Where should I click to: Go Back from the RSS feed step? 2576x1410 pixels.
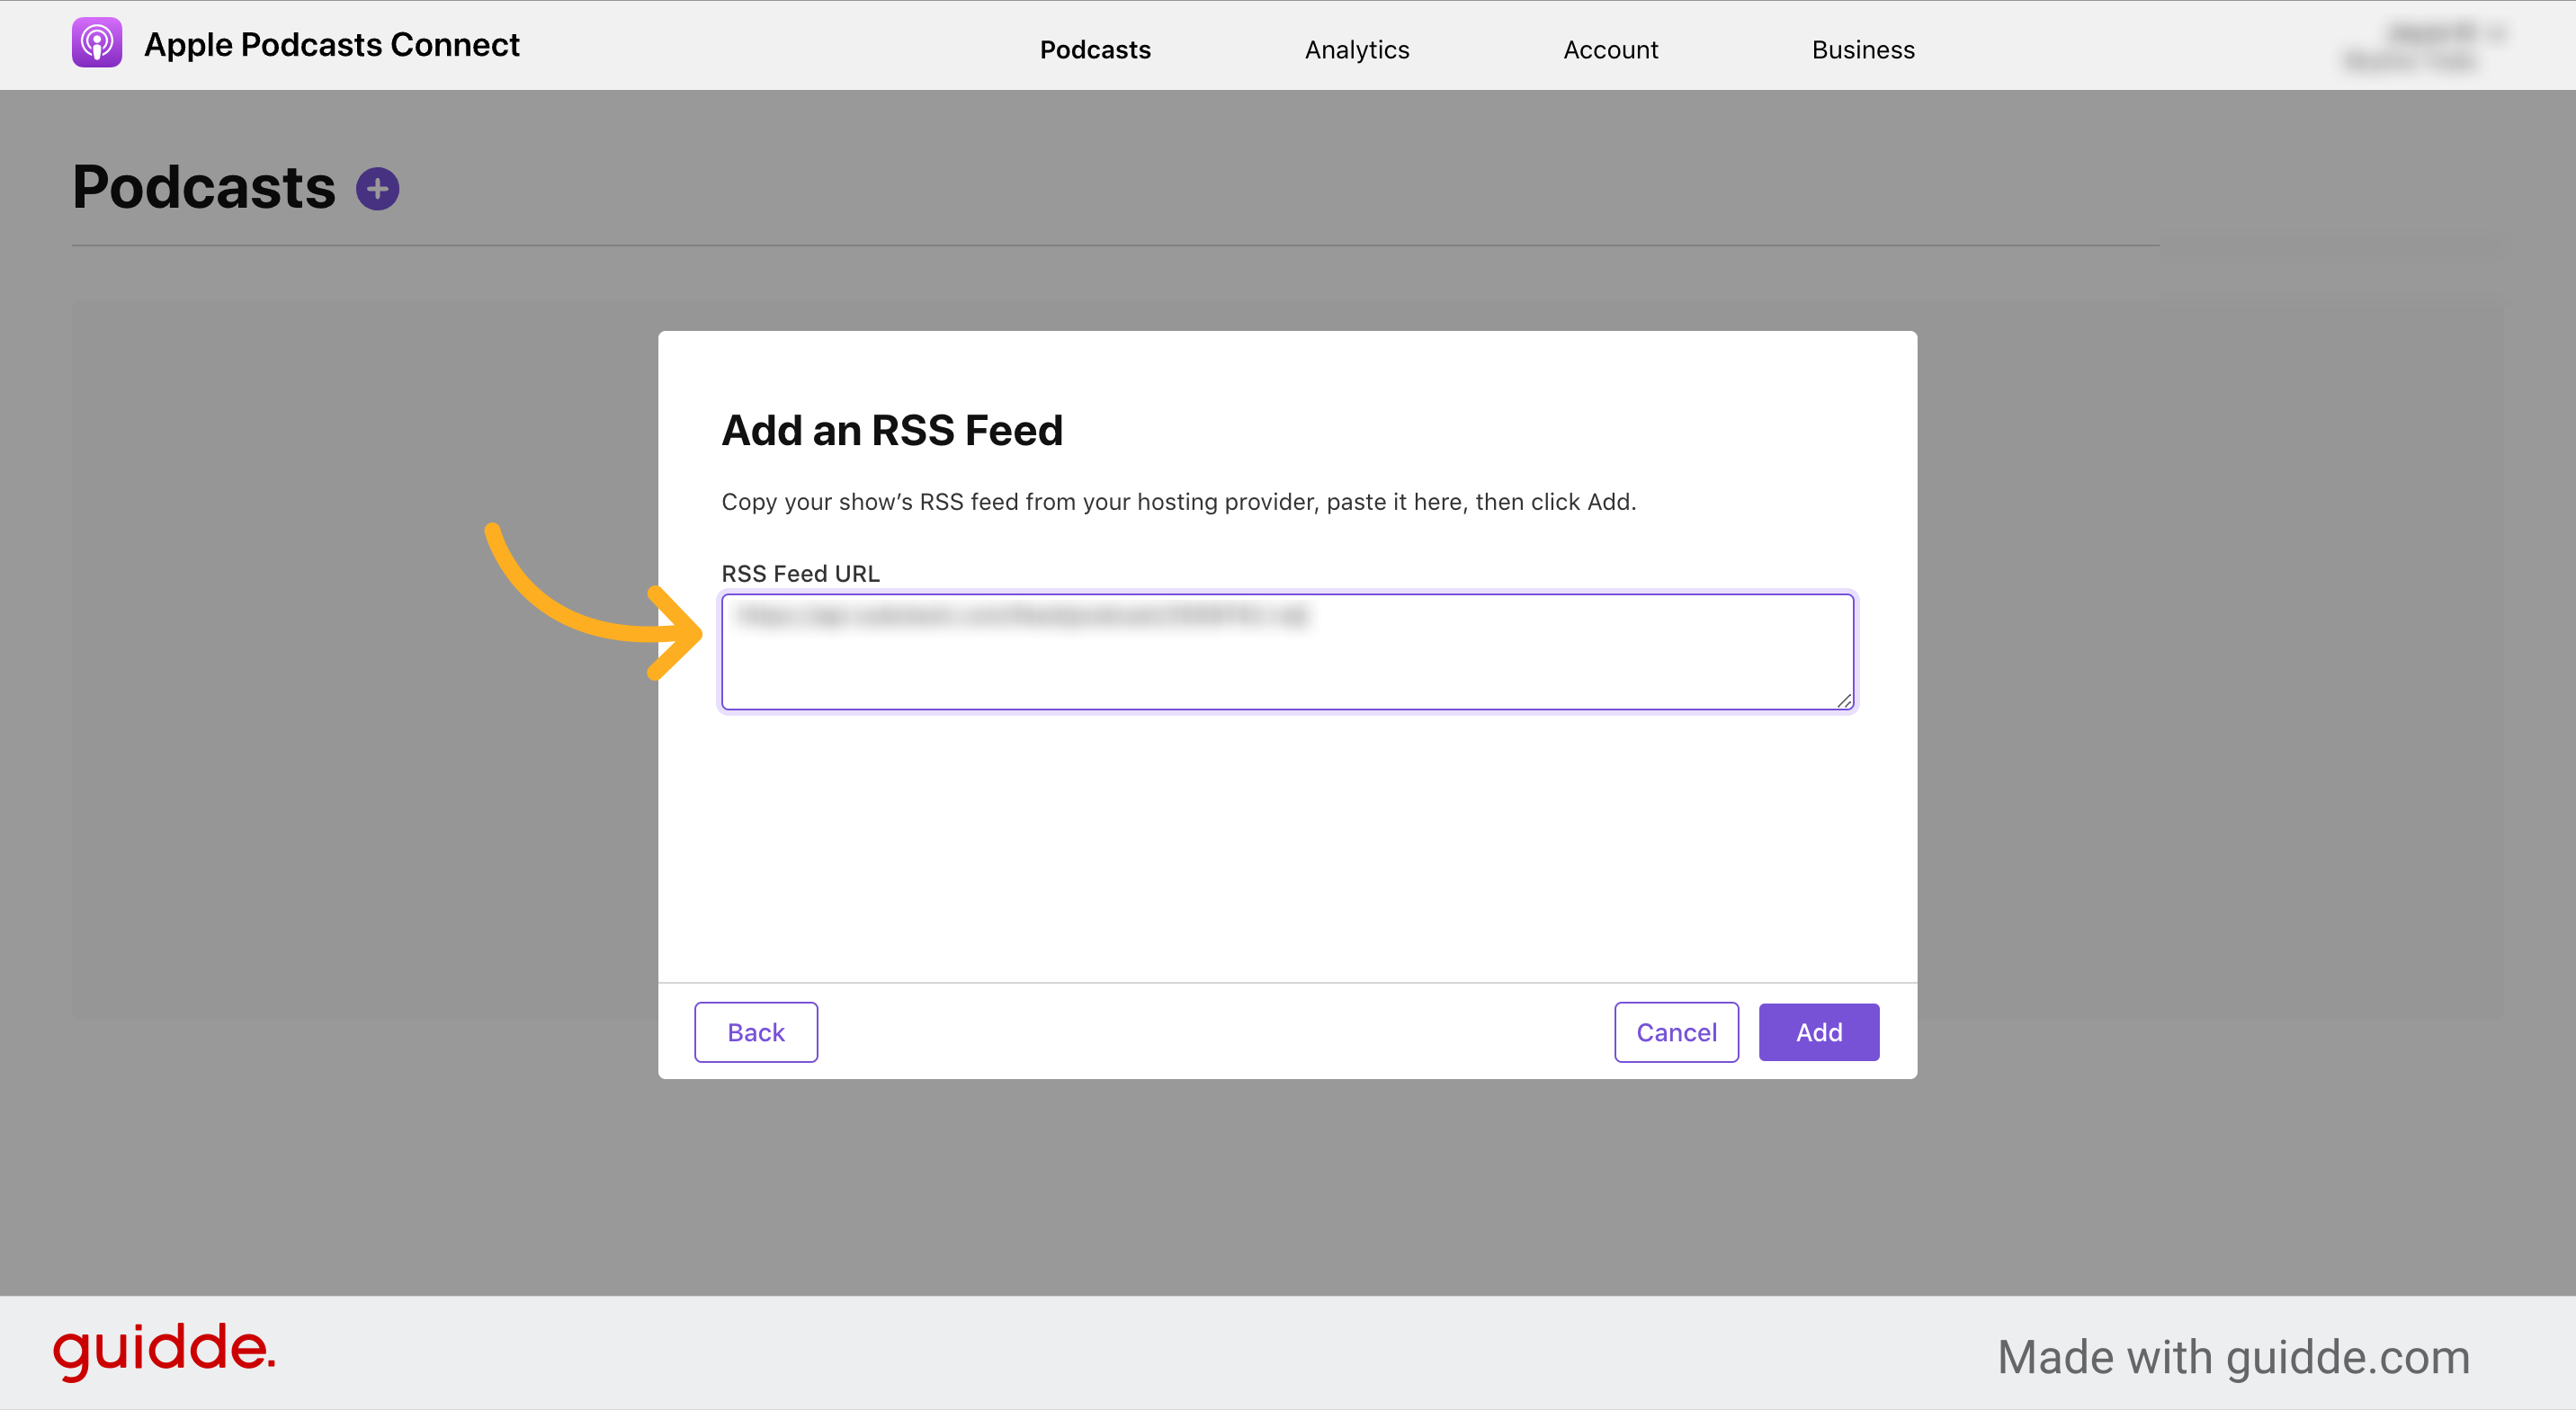756,1031
